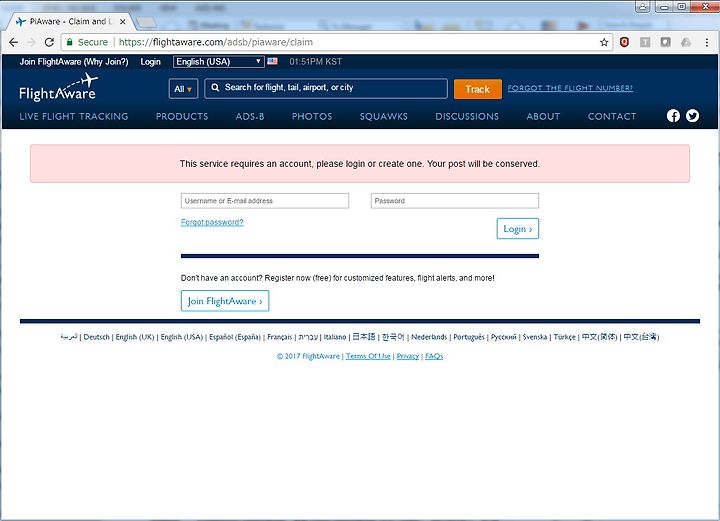Click the gray T extension icon
720x521 pixels.
click(x=645, y=42)
